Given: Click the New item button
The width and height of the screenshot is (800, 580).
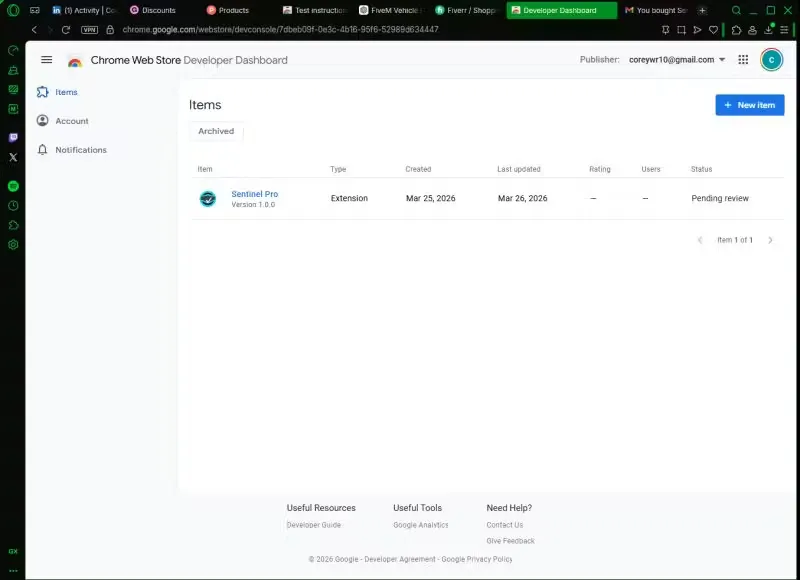Looking at the screenshot, I should [x=749, y=105].
